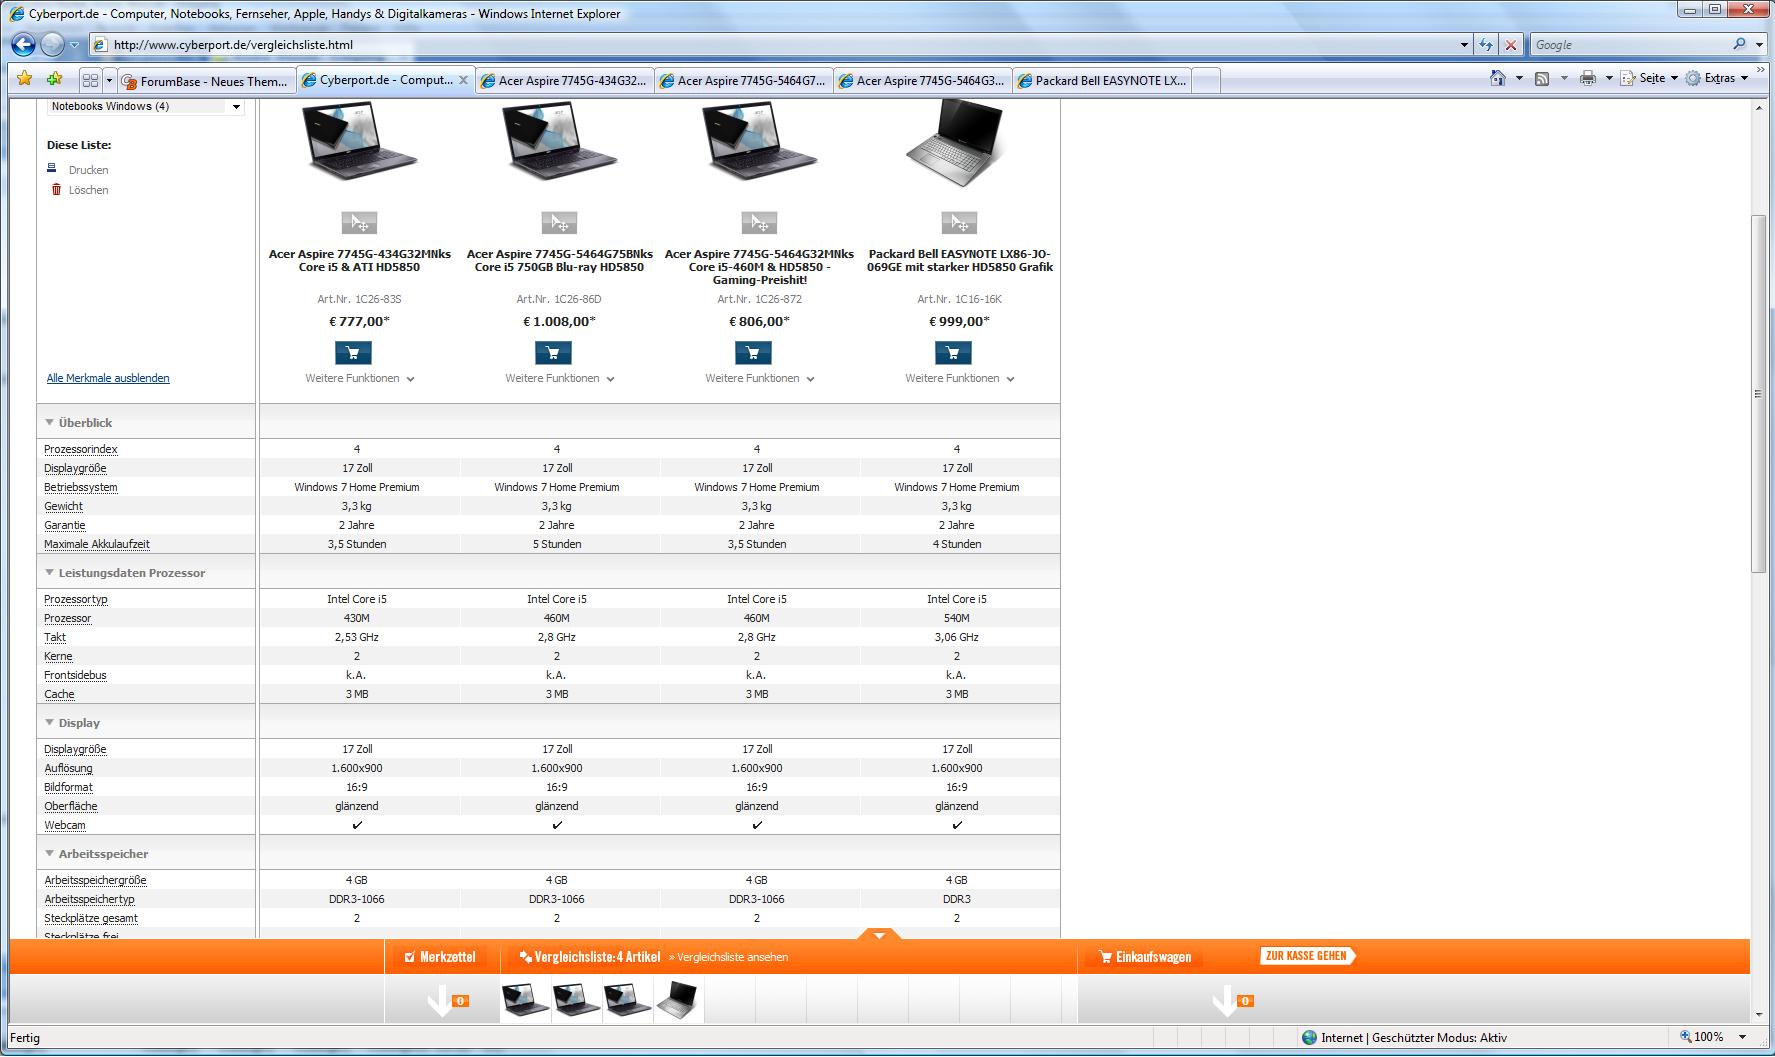Click move icon under Packard Bell image

tap(959, 222)
